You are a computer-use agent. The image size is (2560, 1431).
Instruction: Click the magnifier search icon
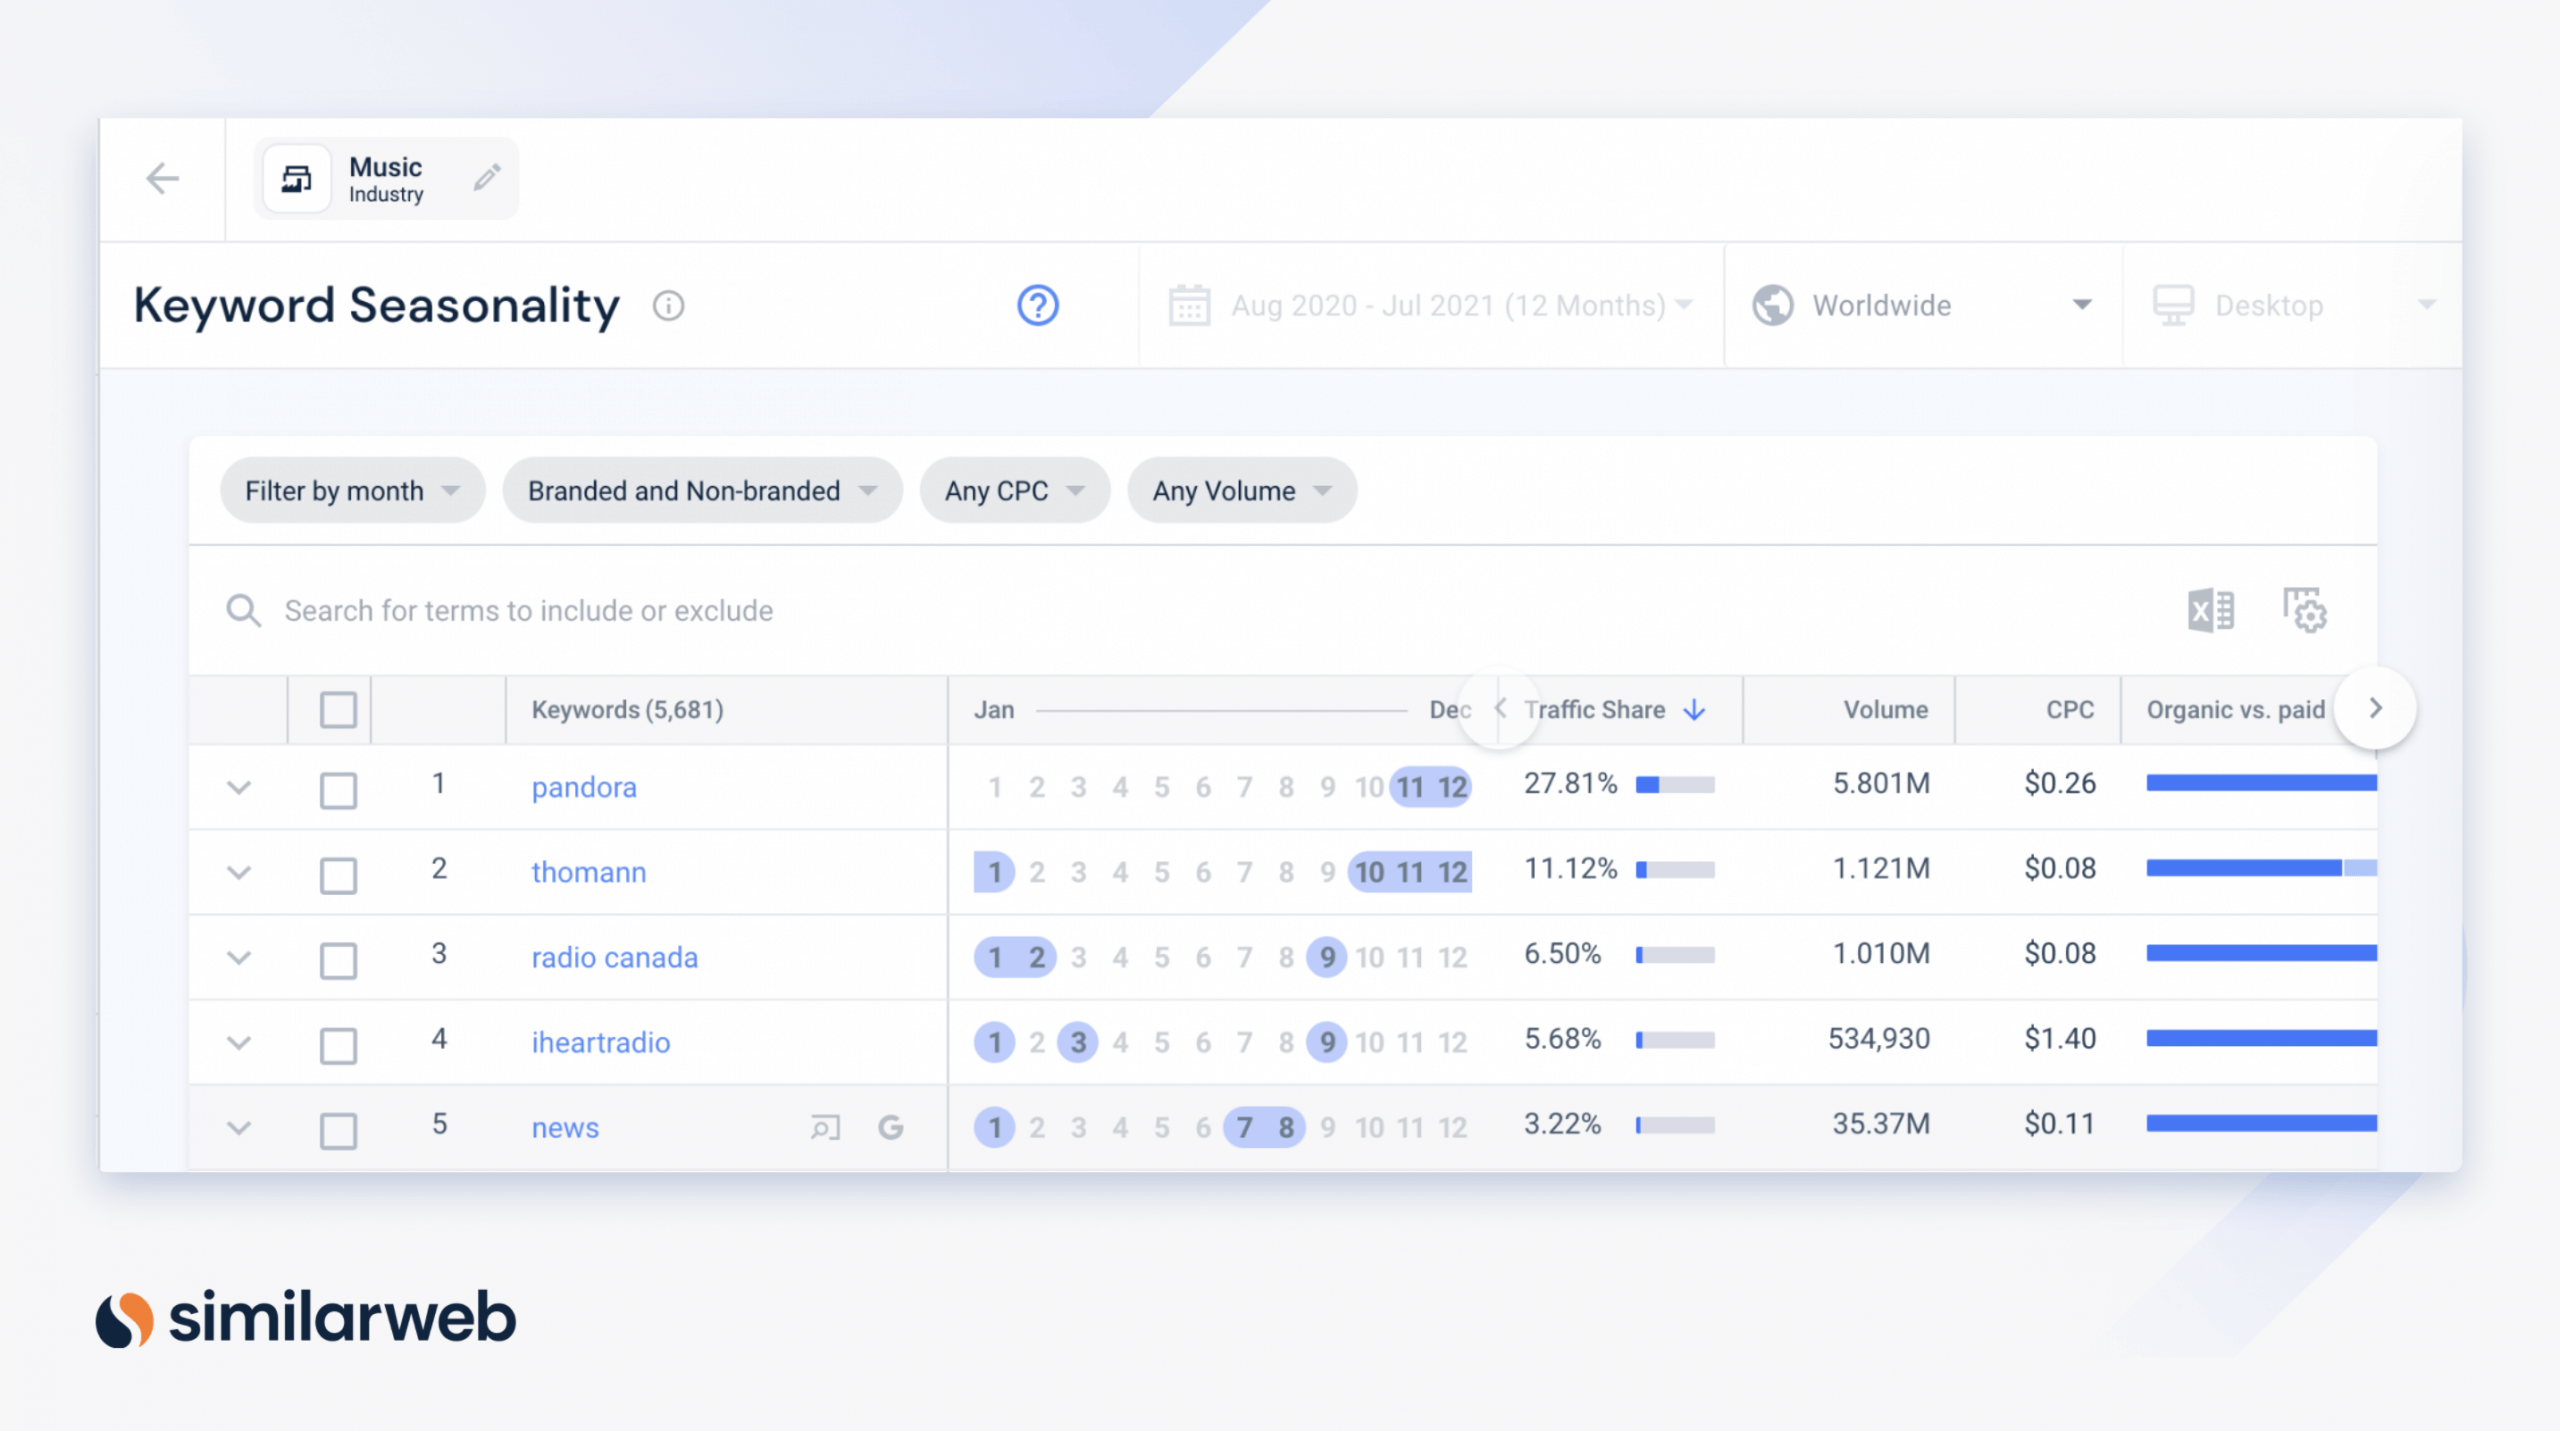tap(243, 610)
